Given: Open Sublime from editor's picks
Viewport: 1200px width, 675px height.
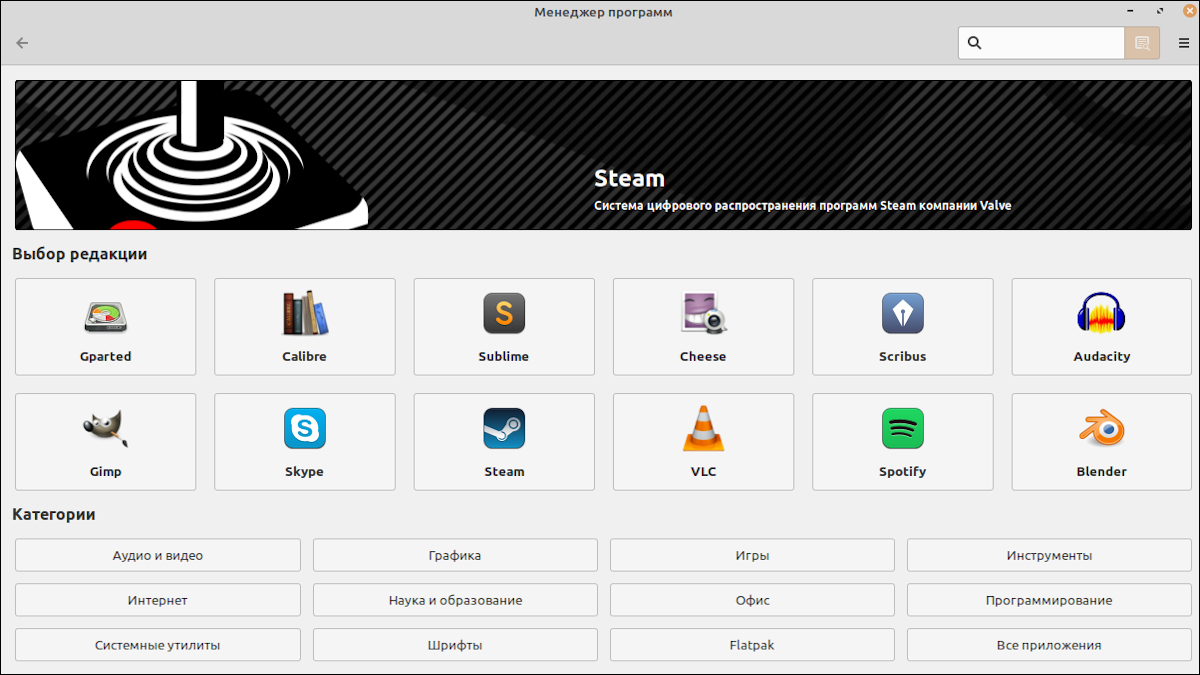Looking at the screenshot, I should (x=504, y=327).
